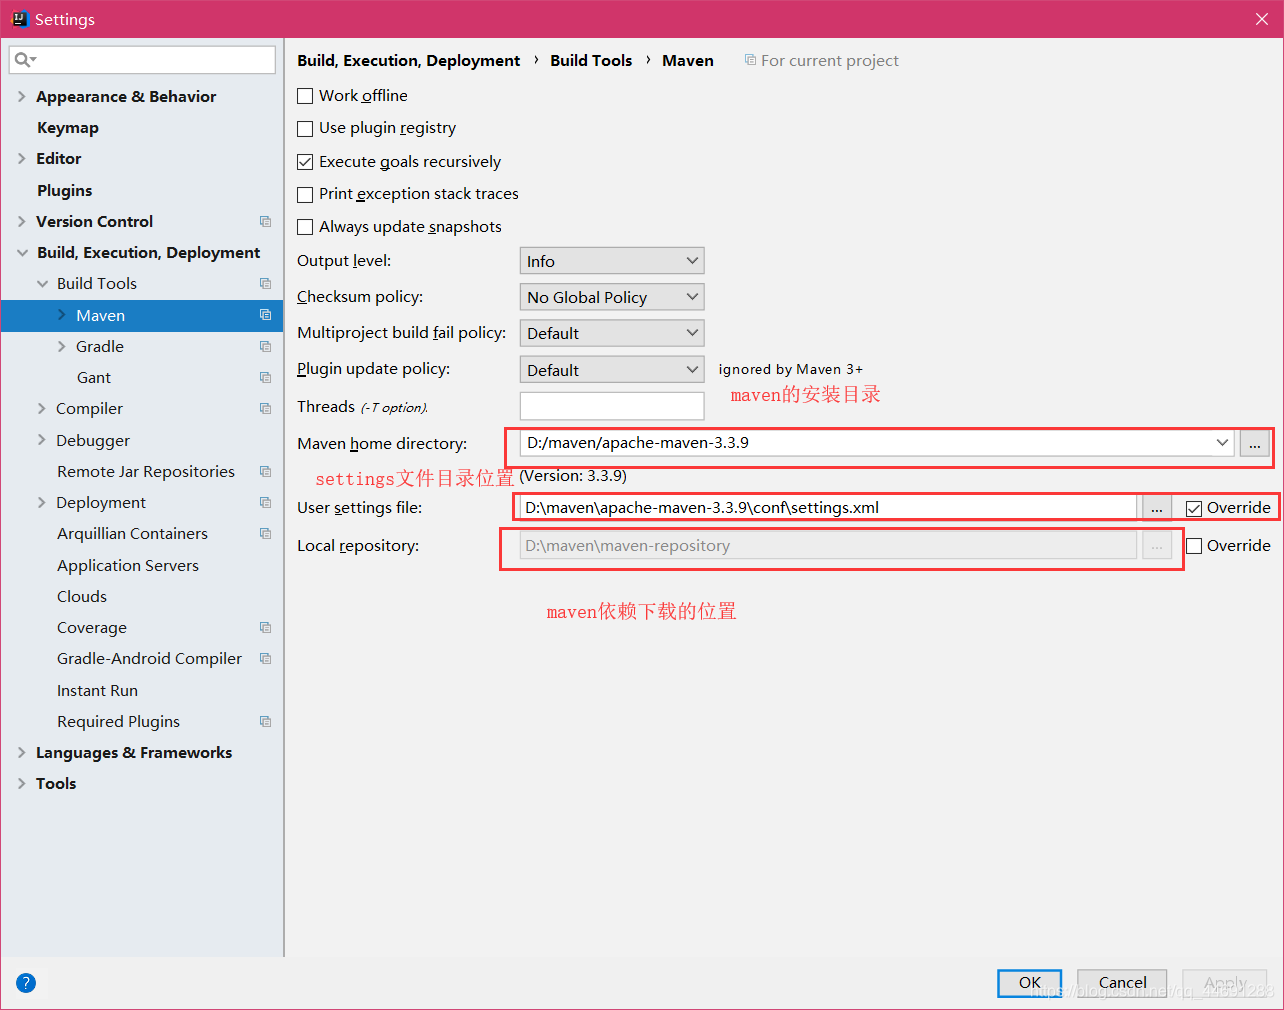Expand the Maven node arrow
1284x1010 pixels.
[x=62, y=315]
